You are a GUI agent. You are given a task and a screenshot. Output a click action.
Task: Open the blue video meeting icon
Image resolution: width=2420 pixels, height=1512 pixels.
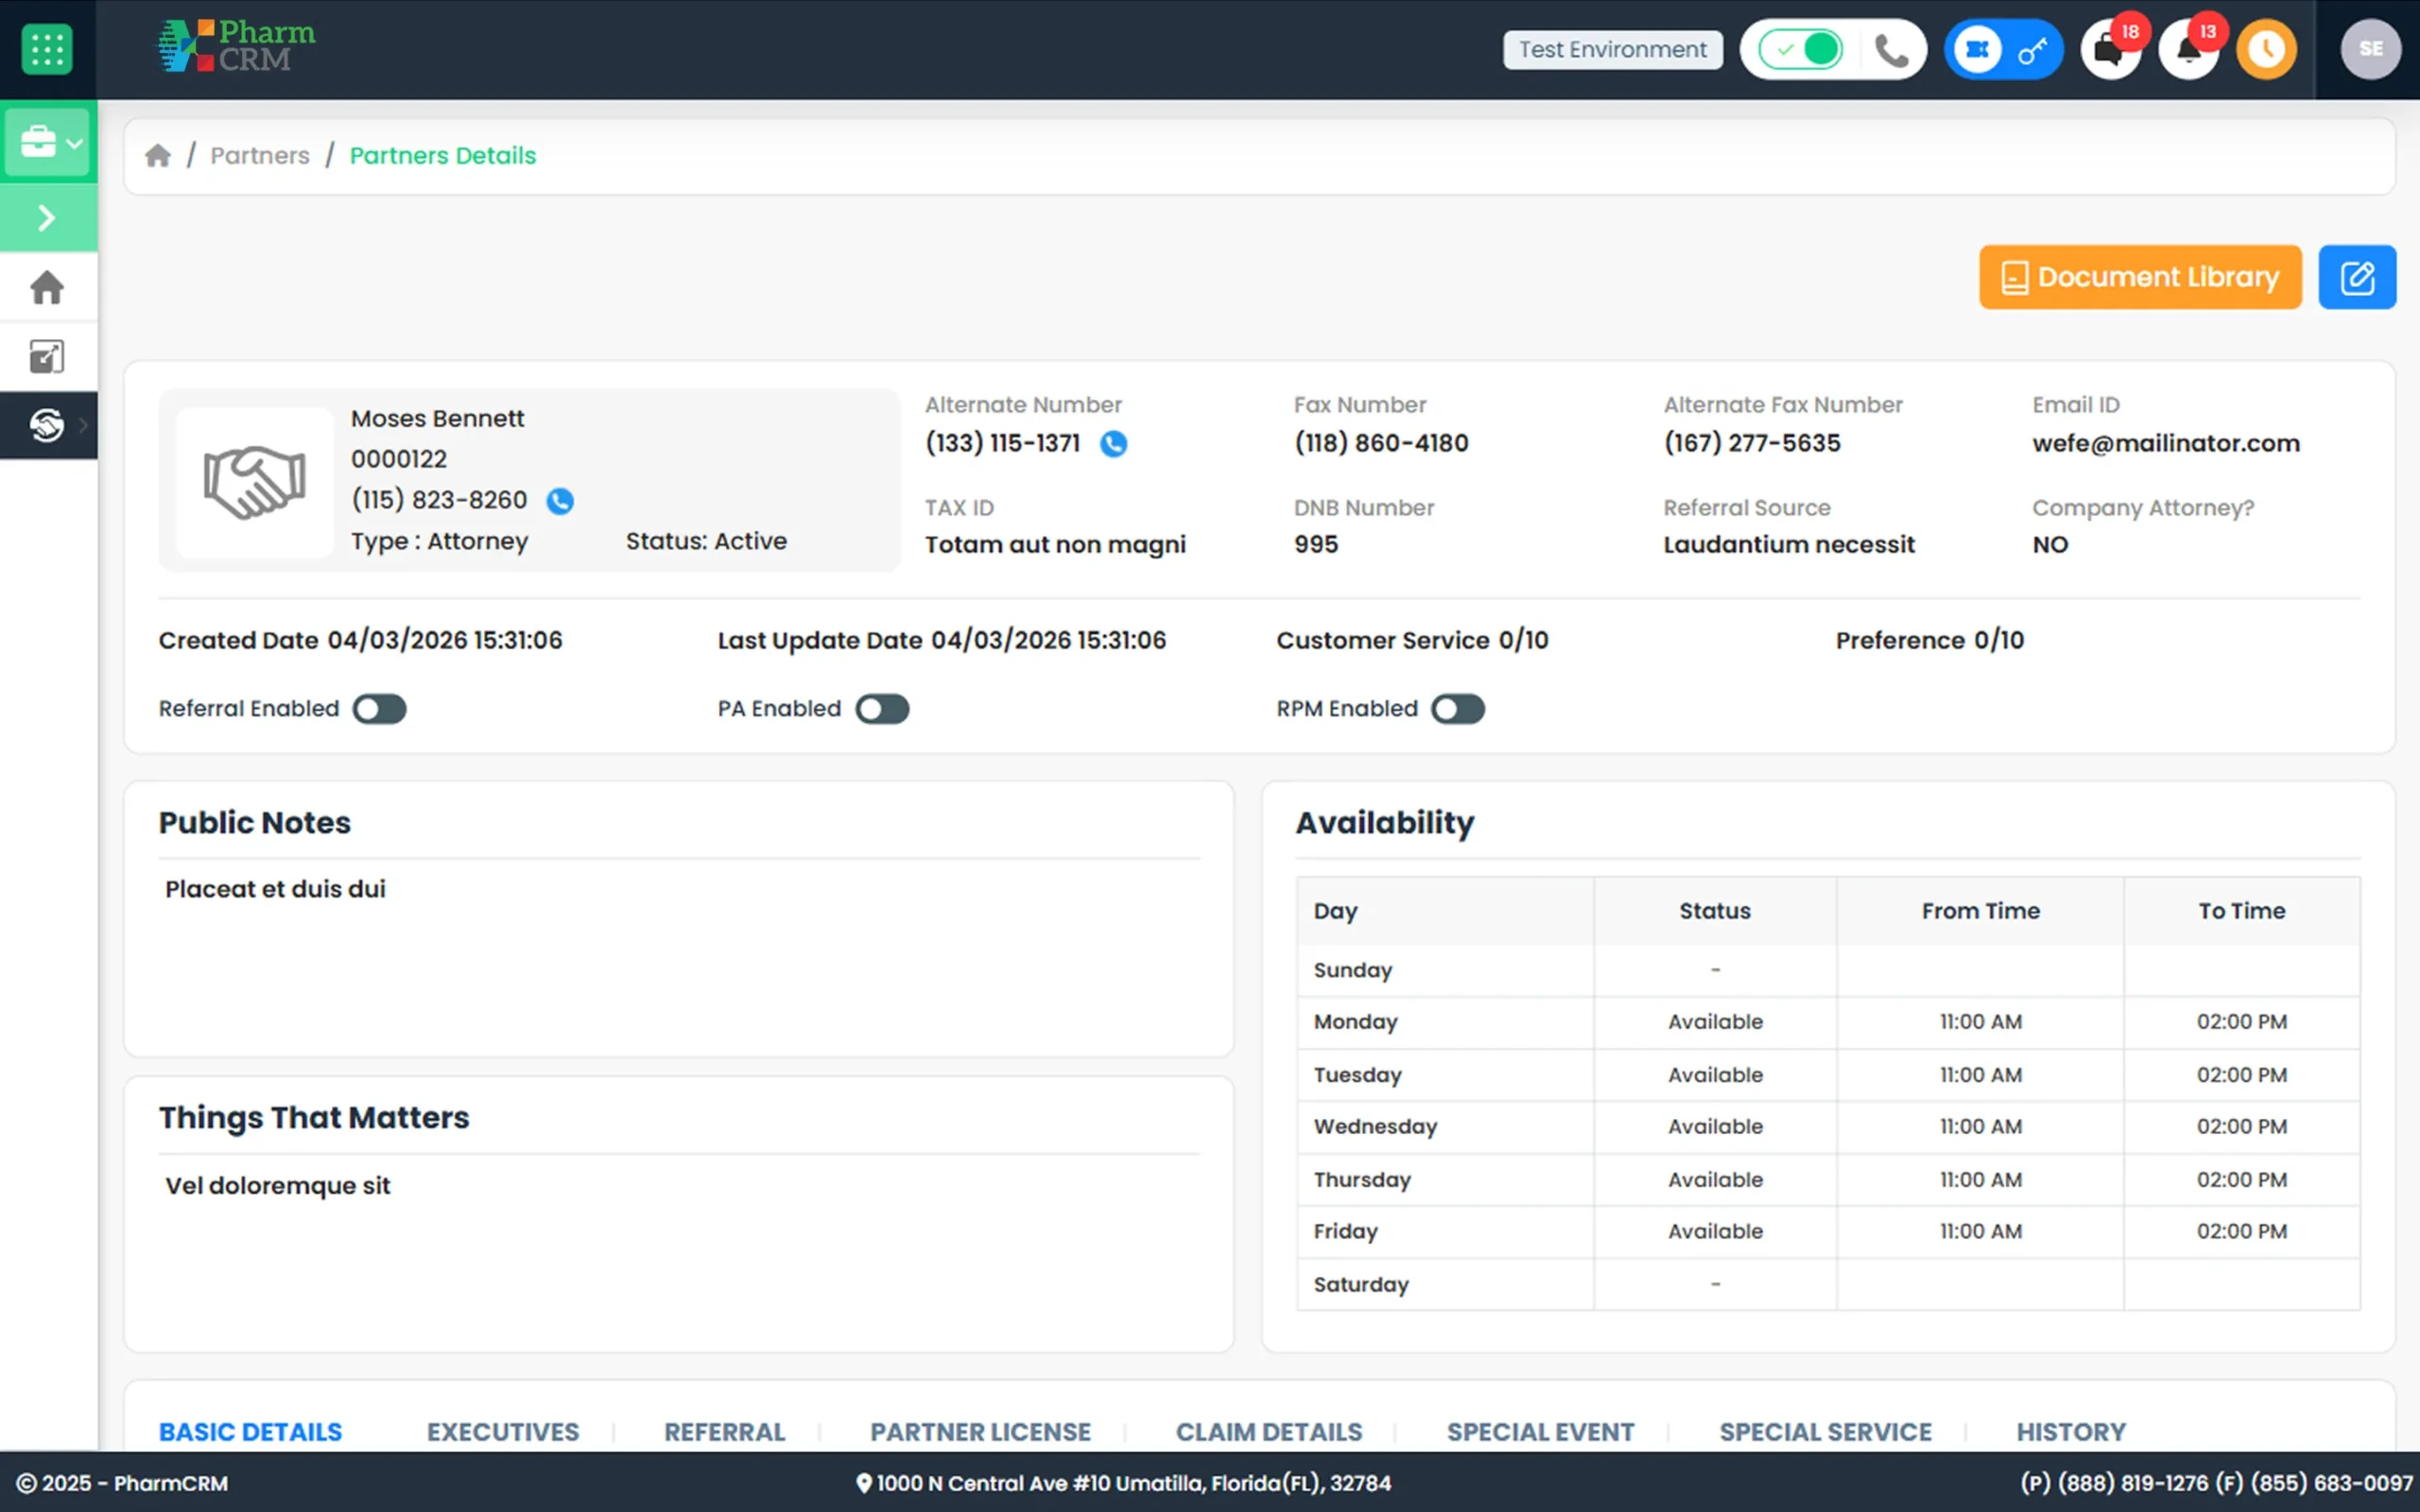[x=1977, y=49]
